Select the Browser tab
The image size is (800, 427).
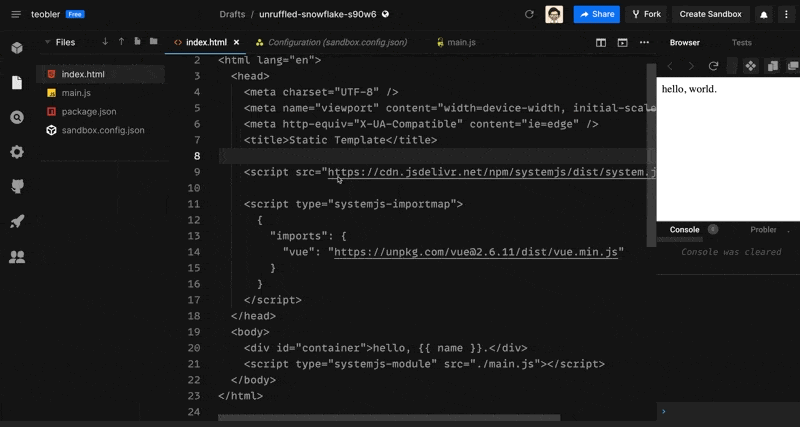[685, 43]
